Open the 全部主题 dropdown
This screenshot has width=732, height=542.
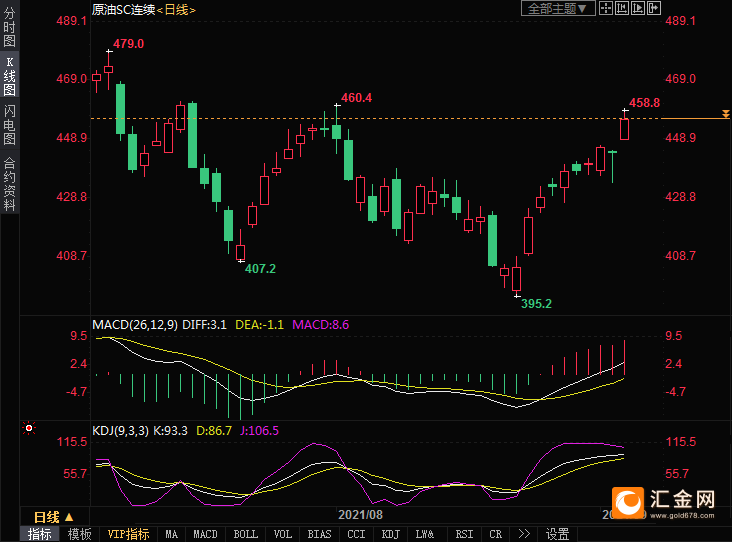[x=558, y=8]
